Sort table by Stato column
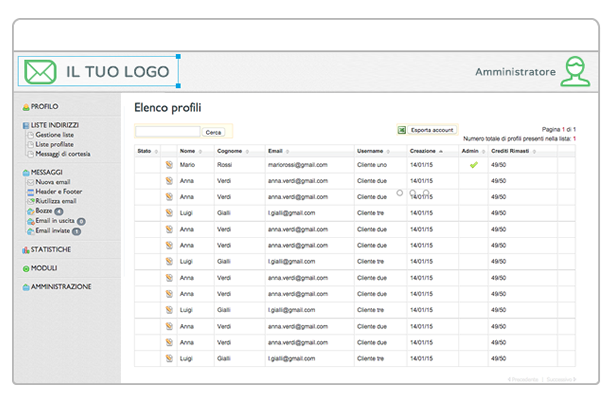611x400 pixels. [147, 151]
